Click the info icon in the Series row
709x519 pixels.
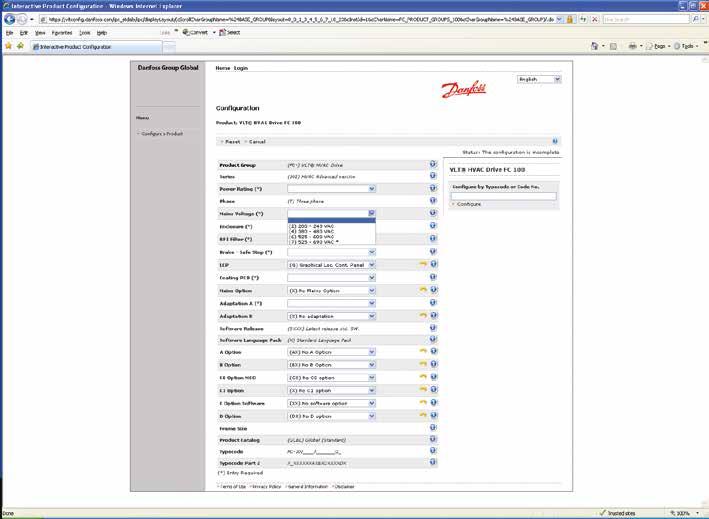click(x=433, y=175)
